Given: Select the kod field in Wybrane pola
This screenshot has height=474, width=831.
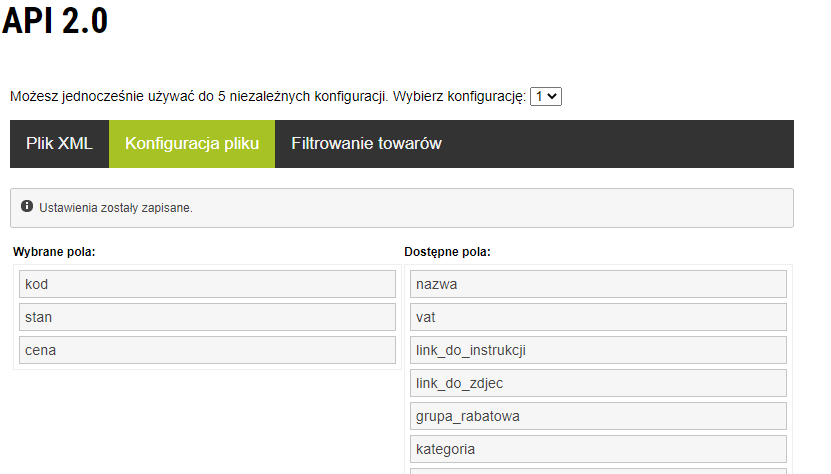Looking at the screenshot, I should (207, 284).
